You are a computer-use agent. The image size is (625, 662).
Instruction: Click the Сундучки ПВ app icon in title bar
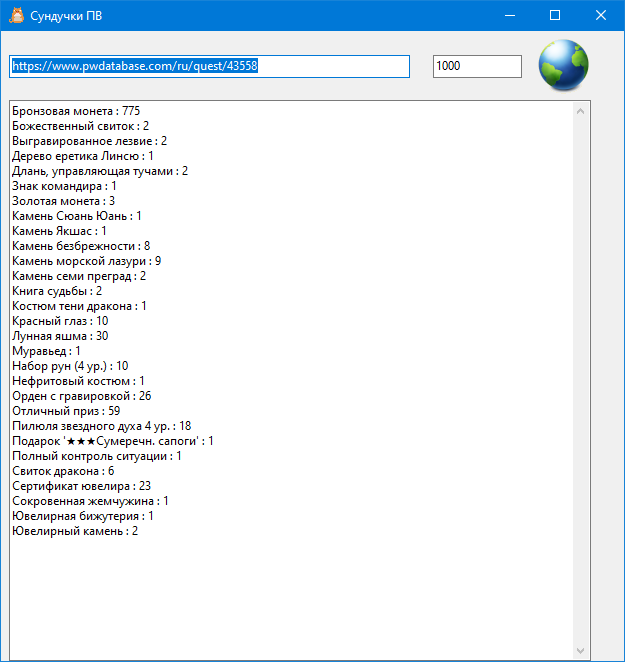(x=17, y=15)
